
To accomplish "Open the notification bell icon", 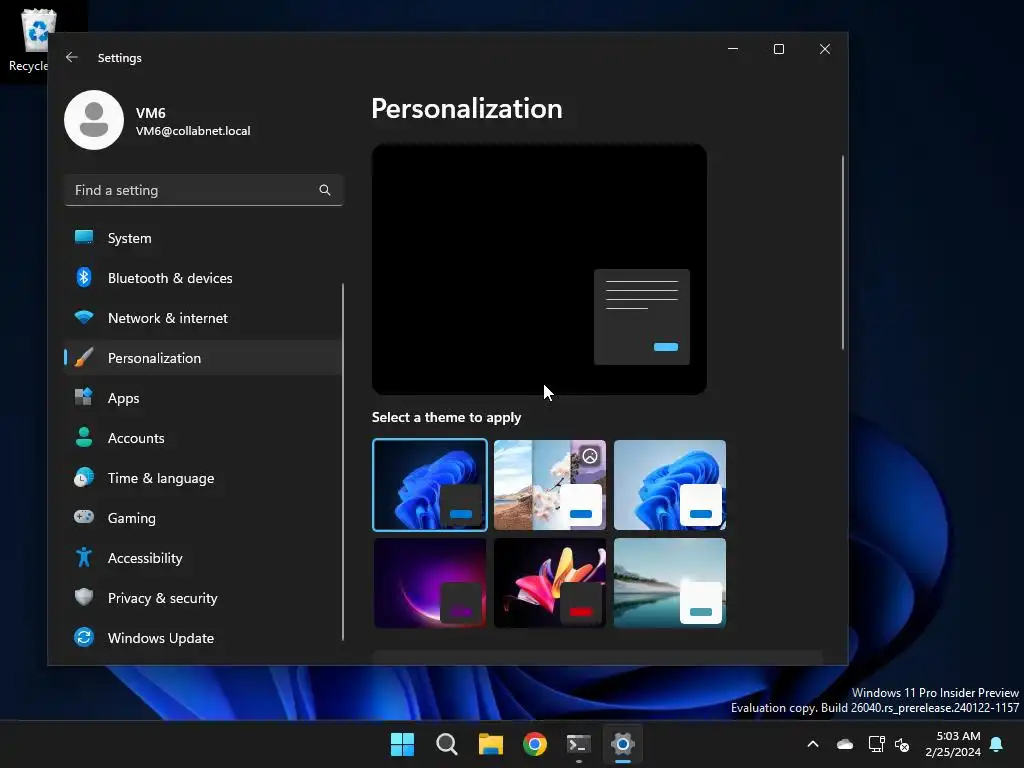I will (x=997, y=744).
